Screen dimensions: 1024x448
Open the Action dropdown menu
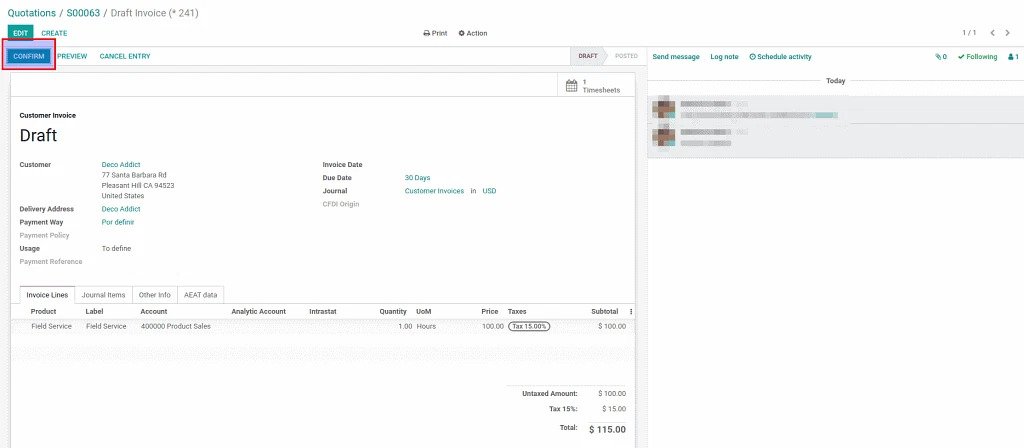pyautogui.click(x=473, y=33)
